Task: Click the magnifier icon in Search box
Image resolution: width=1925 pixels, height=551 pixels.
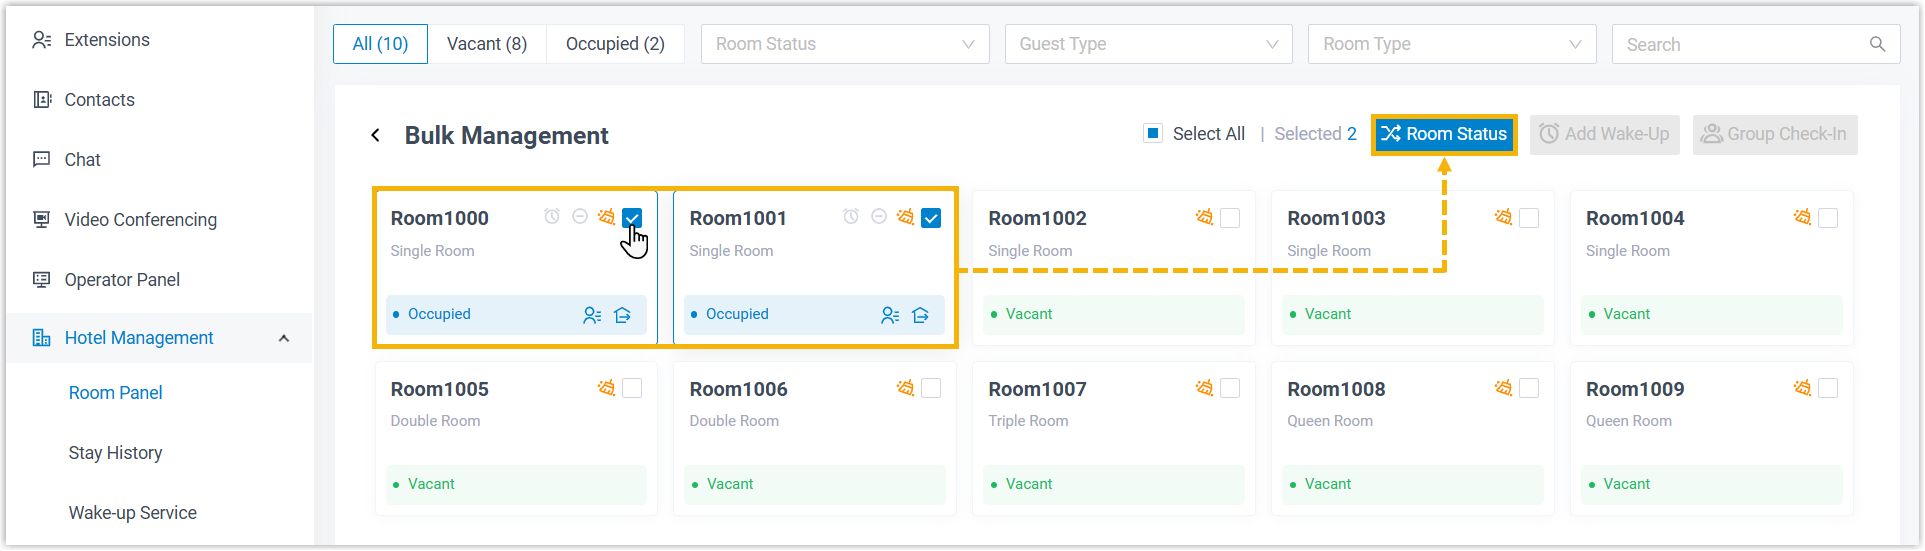Action: [1877, 44]
